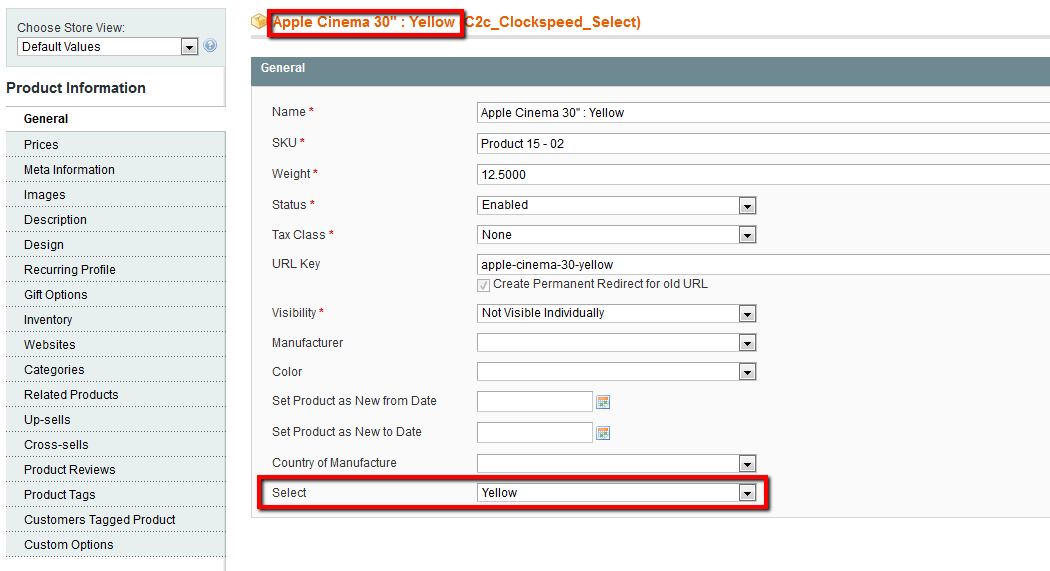The image size is (1050, 571).
Task: Click into the Weight input field
Action: pos(763,174)
